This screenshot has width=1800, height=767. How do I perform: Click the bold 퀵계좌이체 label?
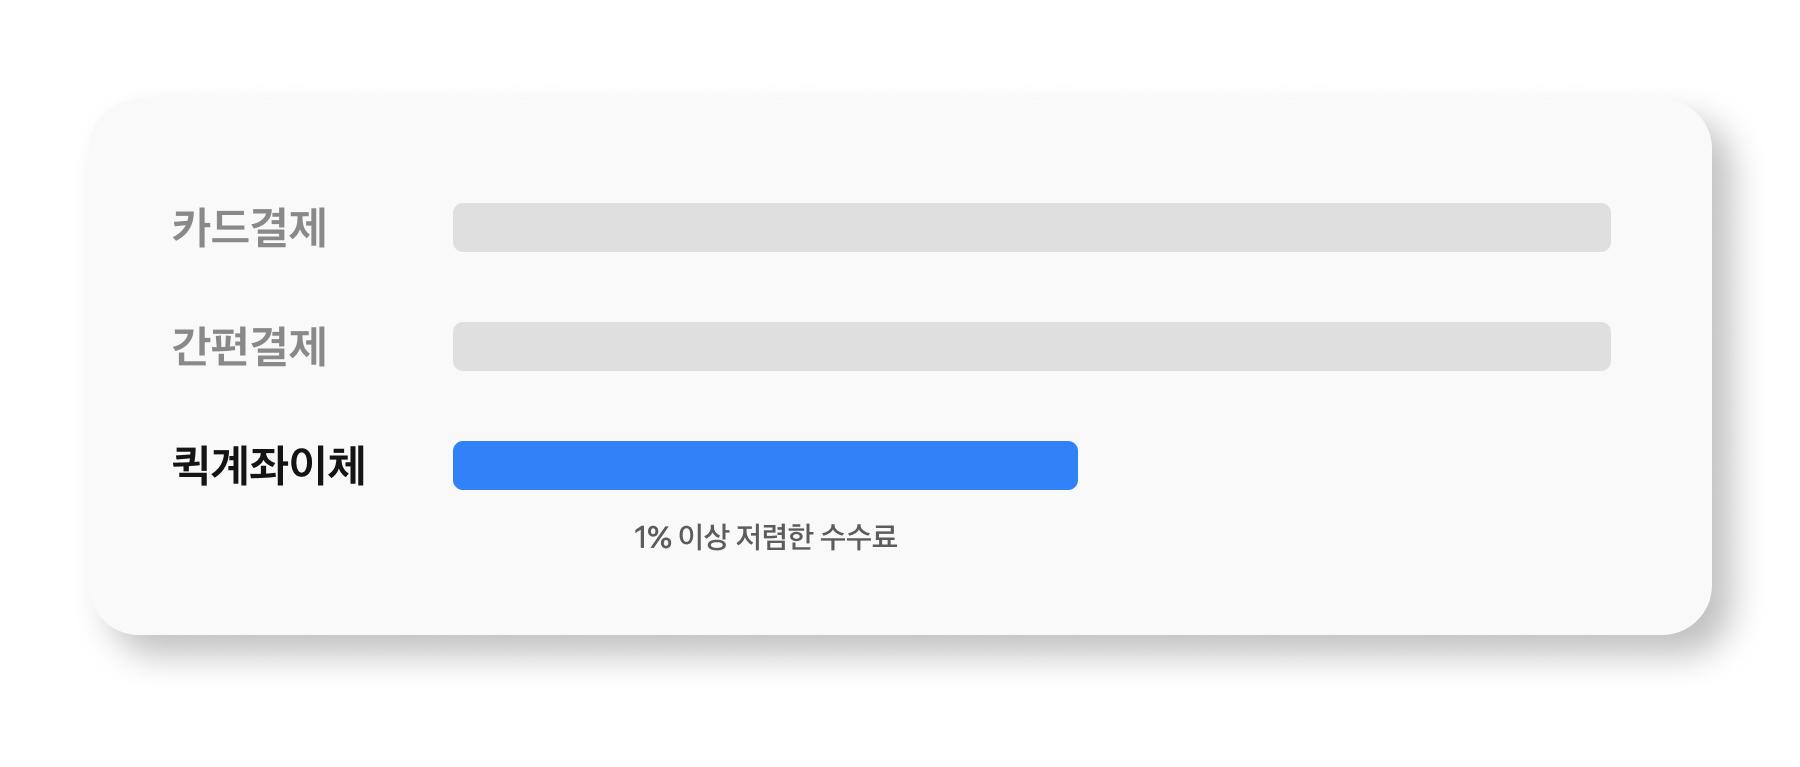pyautogui.click(x=268, y=465)
